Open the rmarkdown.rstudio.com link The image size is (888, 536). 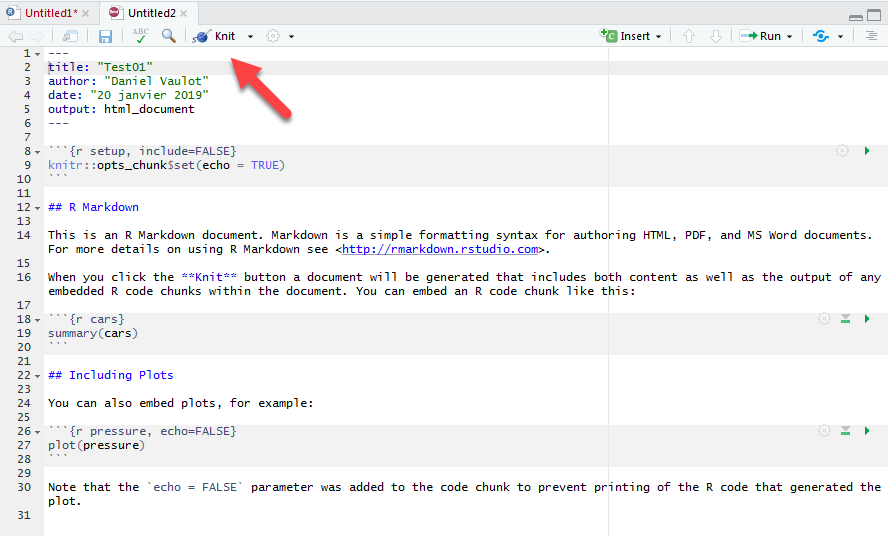(441, 249)
